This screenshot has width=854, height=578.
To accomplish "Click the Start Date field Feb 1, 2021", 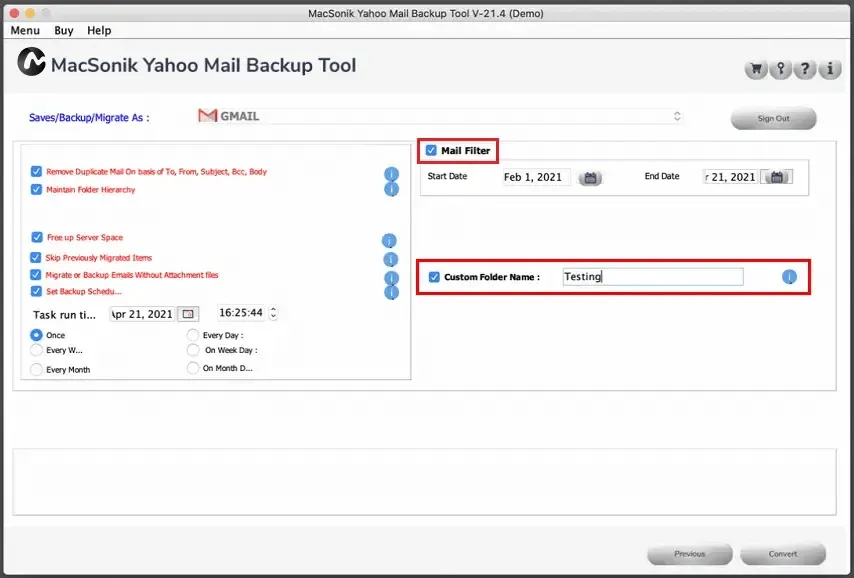I will point(536,177).
